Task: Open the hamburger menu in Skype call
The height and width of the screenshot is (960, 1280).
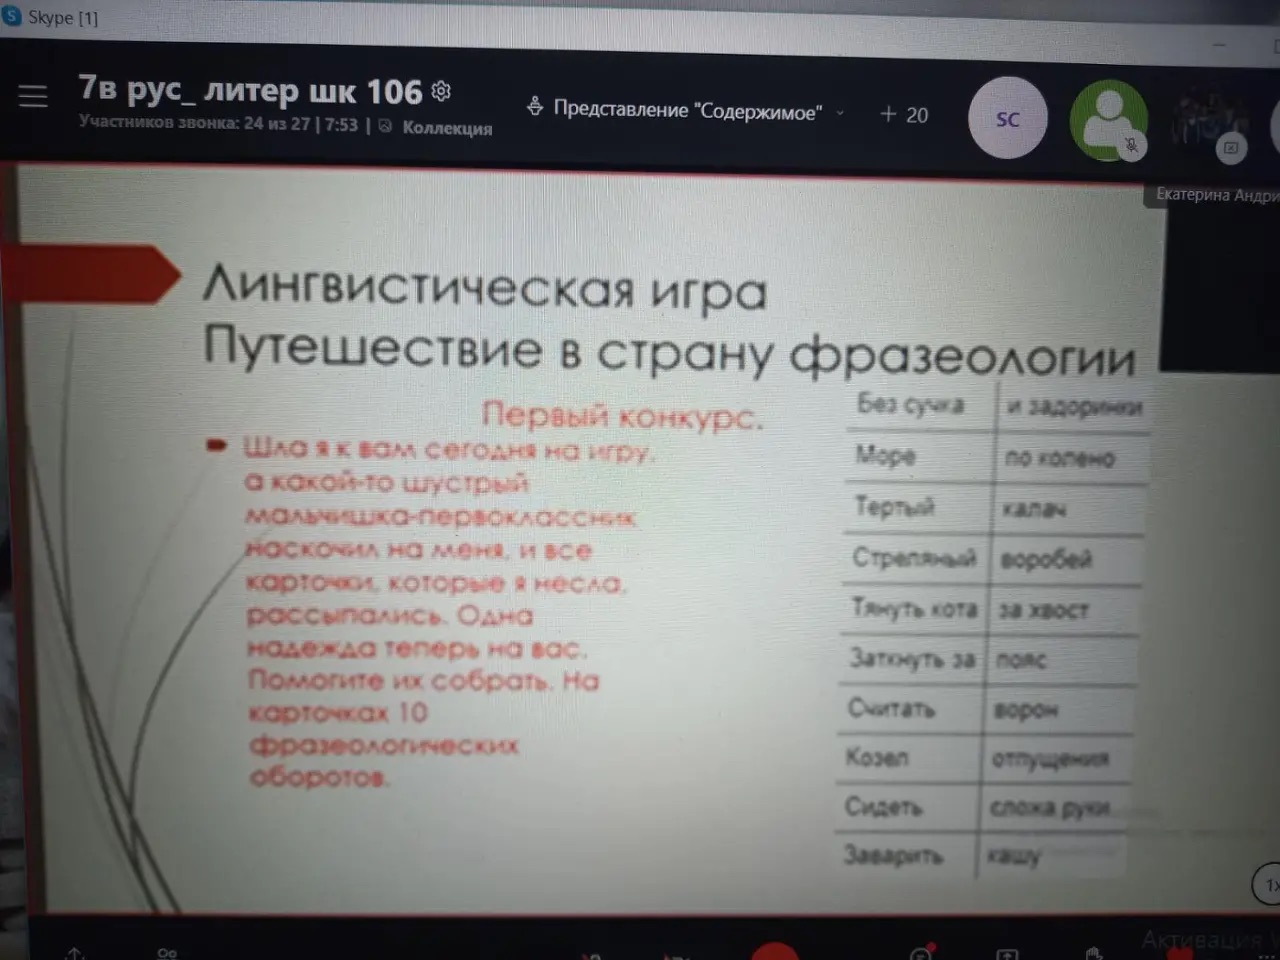Action: (x=33, y=96)
